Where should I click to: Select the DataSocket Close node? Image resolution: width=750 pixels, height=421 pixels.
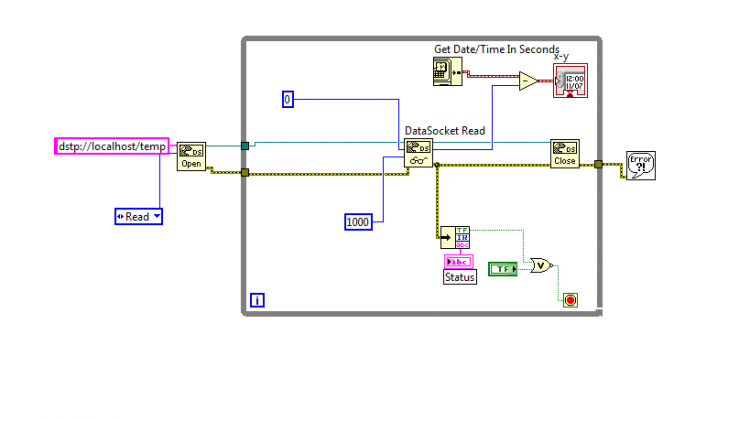click(x=565, y=154)
